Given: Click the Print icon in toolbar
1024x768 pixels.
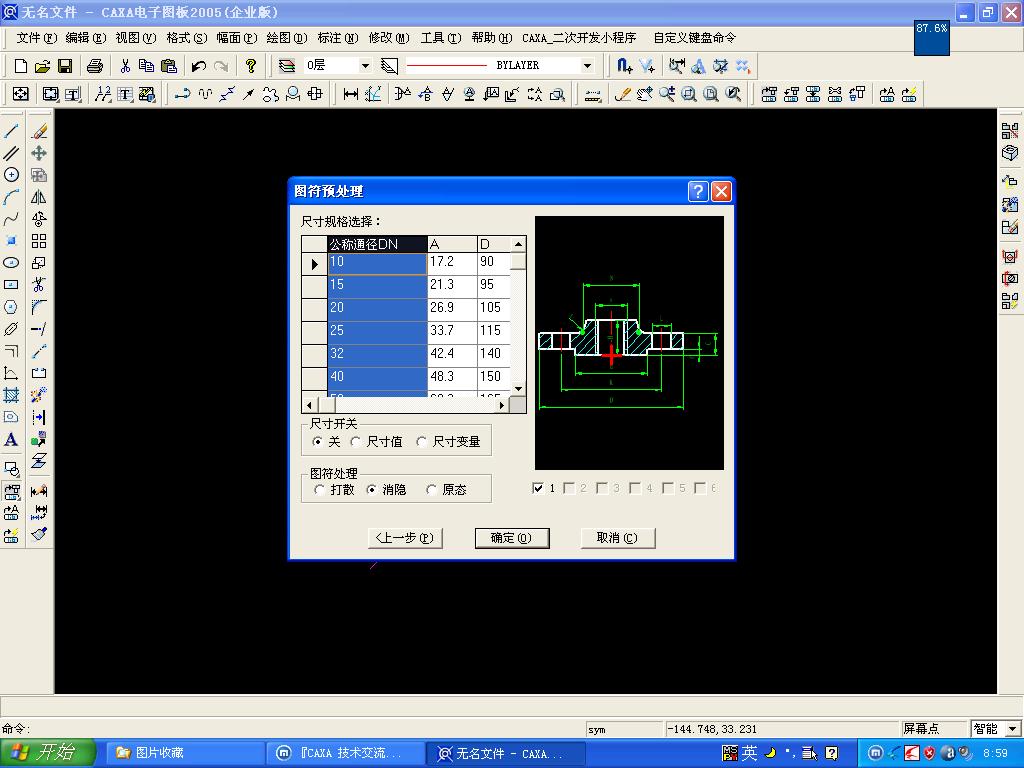Looking at the screenshot, I should tap(95, 65).
